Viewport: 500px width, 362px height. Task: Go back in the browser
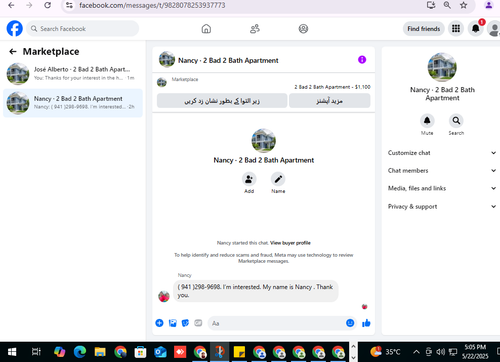[x=11, y=5]
